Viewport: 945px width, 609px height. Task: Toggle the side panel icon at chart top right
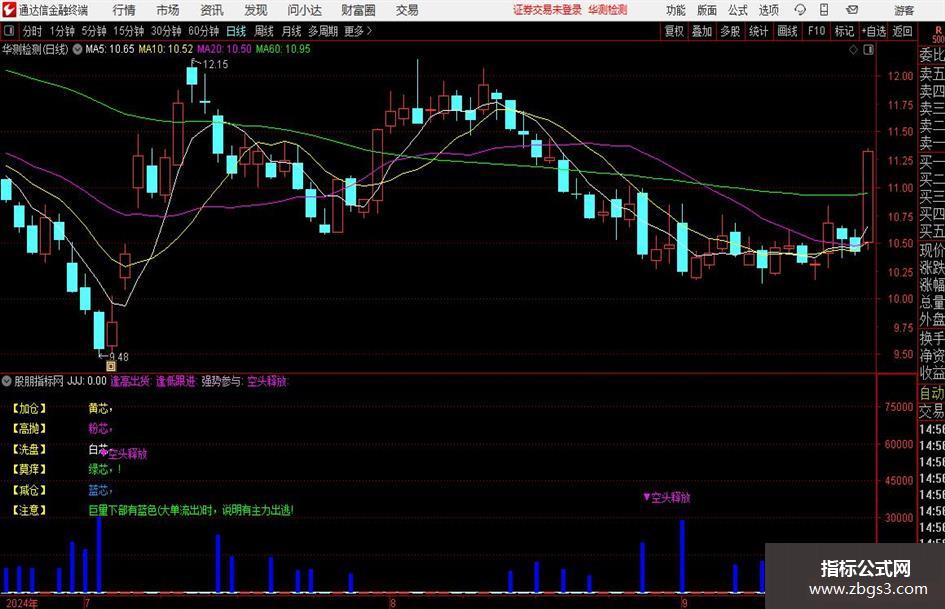(x=868, y=50)
